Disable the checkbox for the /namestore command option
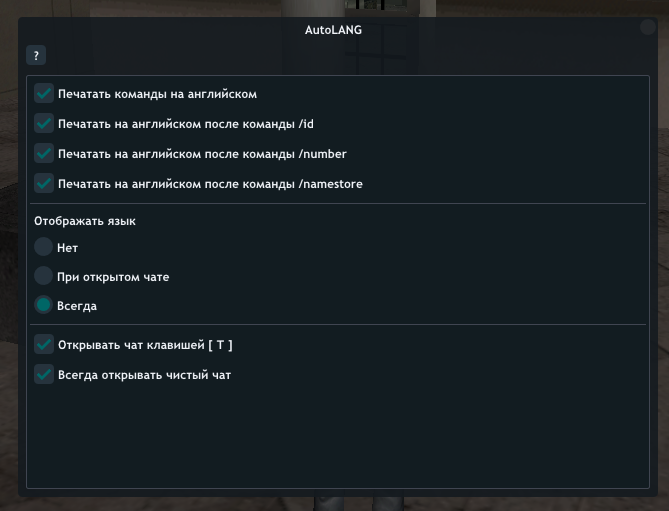Screen dimensions: 669x511 tap(44, 184)
